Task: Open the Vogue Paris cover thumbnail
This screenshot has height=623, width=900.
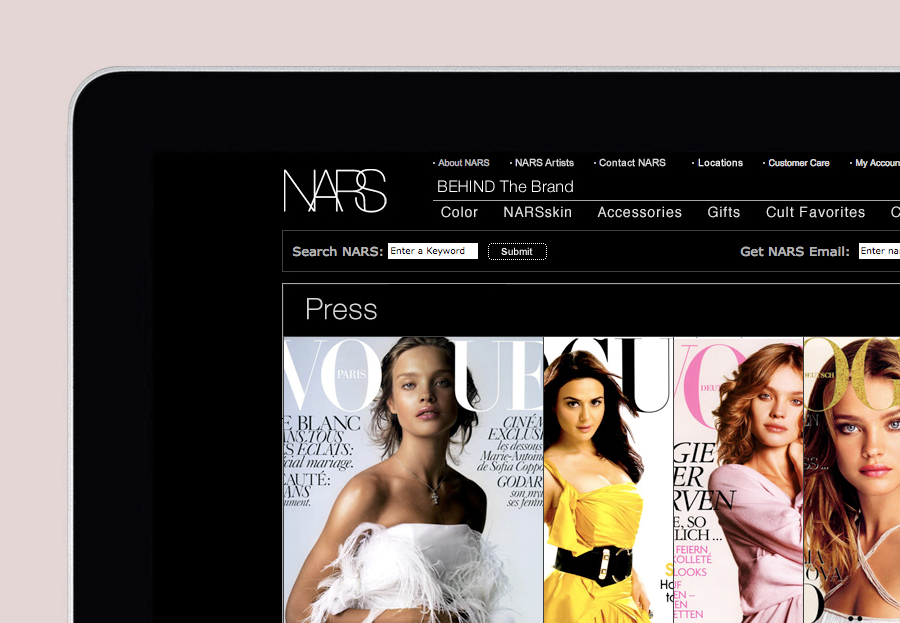Action: (x=413, y=480)
